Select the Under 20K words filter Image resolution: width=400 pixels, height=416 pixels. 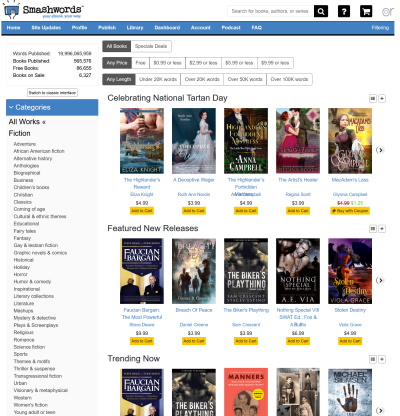pos(158,79)
